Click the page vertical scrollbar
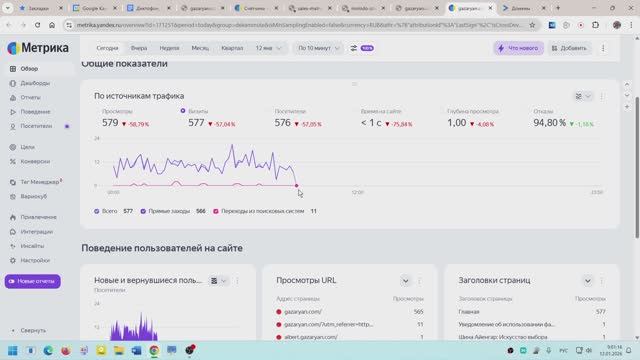This screenshot has width=640, height=360. [x=637, y=167]
